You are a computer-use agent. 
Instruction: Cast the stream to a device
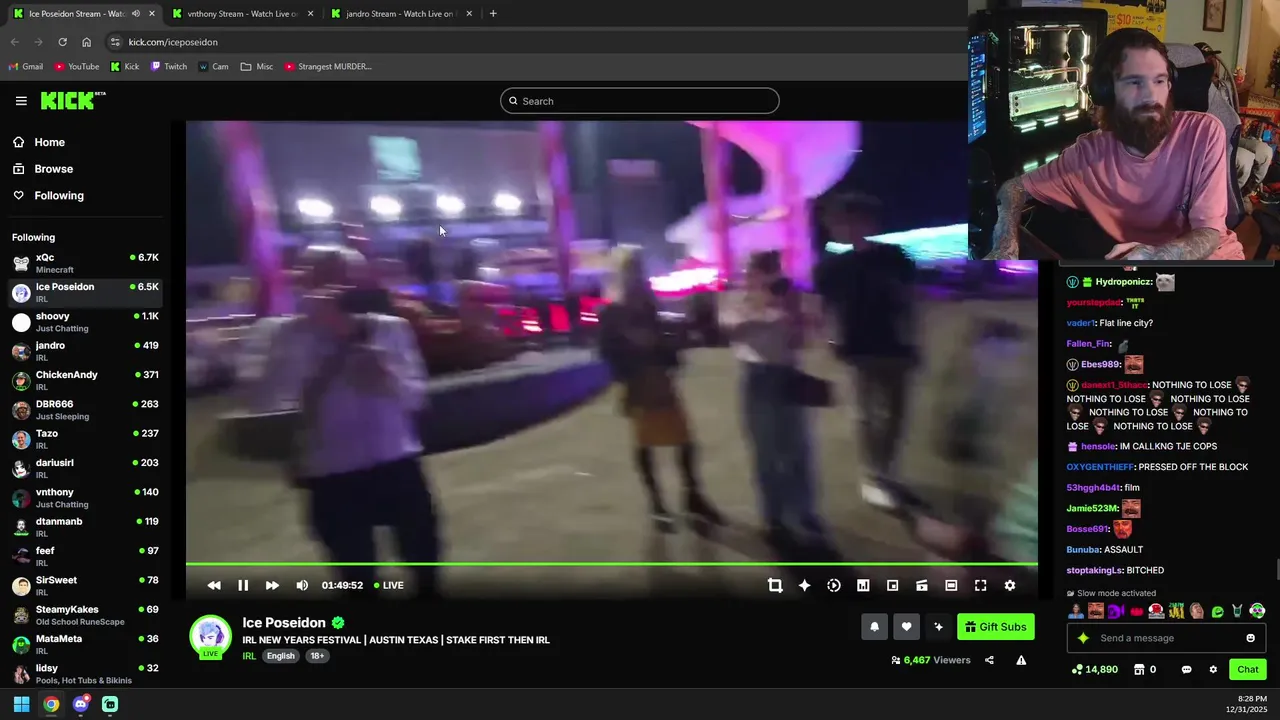point(922,585)
